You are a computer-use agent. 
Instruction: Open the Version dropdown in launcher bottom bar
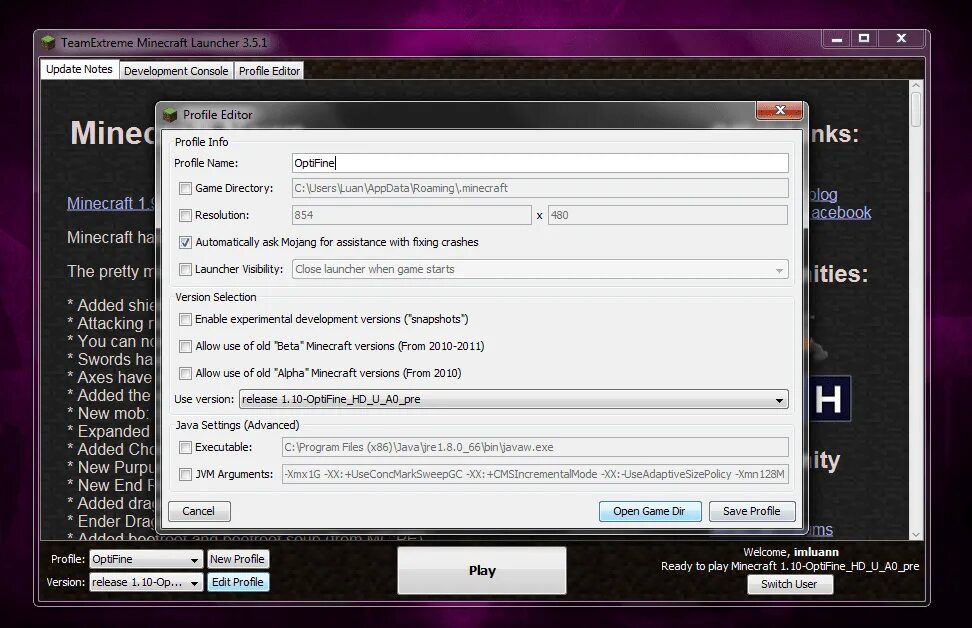[x=146, y=582]
